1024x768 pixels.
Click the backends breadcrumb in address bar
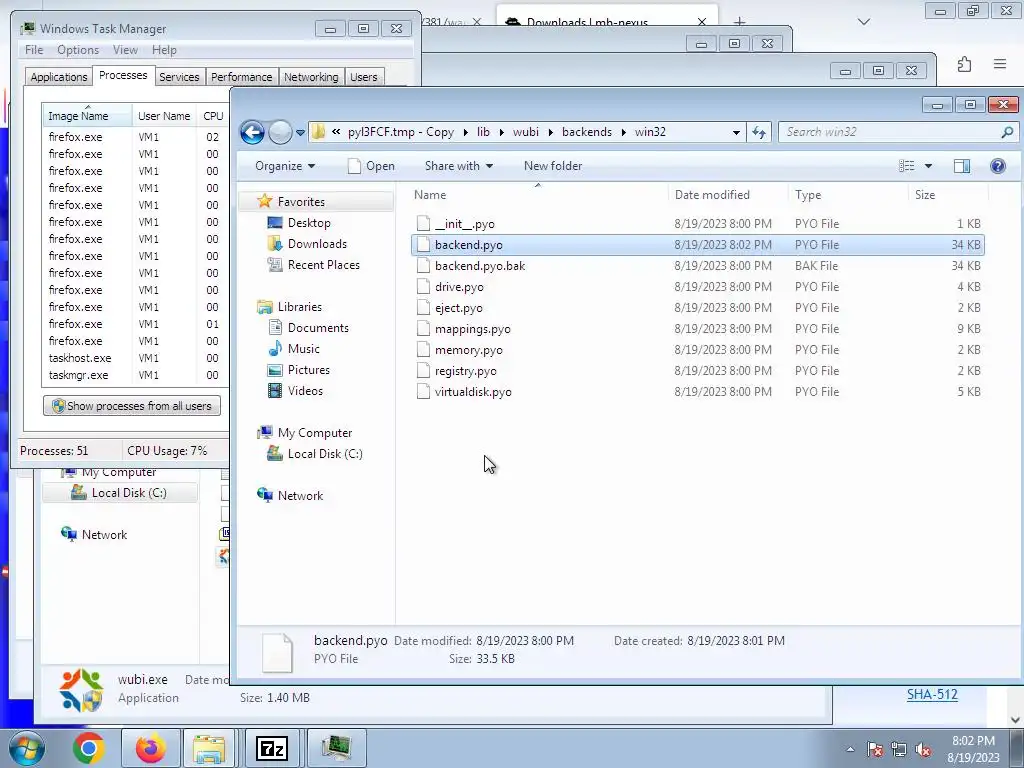586,132
